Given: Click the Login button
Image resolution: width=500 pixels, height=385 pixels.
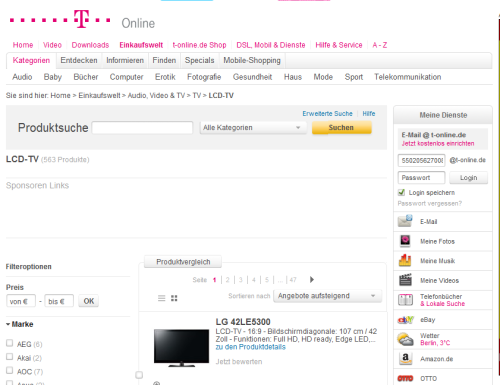Looking at the screenshot, I should point(468,178).
